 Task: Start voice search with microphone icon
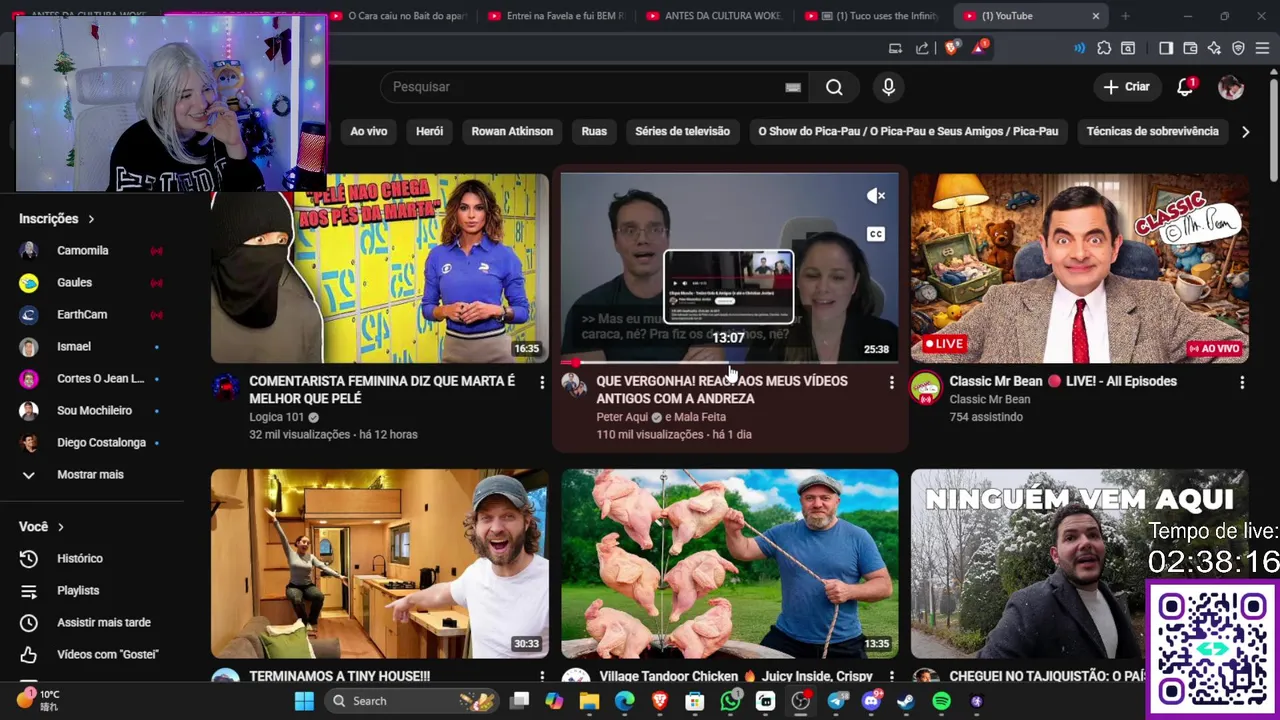click(888, 87)
